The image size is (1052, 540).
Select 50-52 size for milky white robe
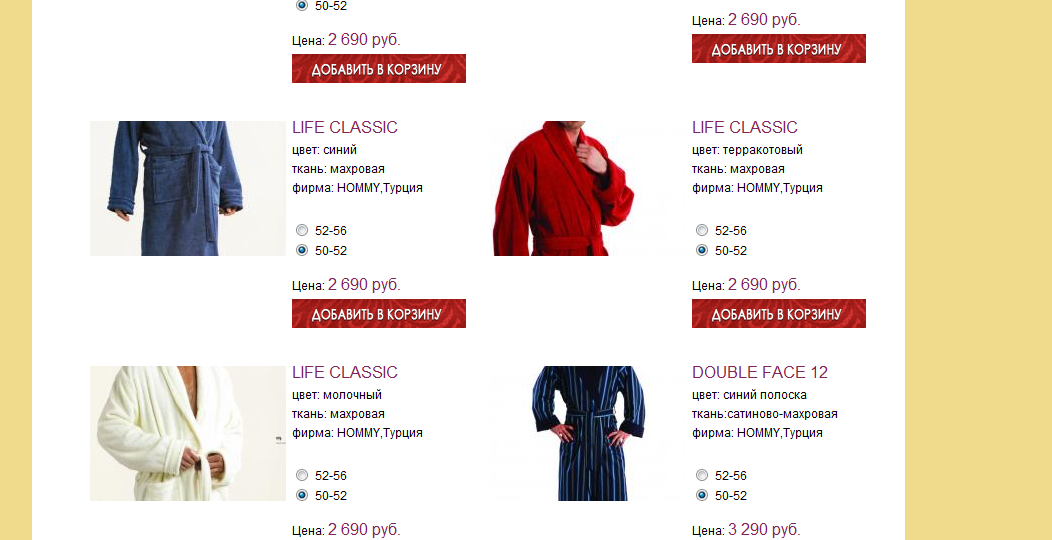pos(302,495)
